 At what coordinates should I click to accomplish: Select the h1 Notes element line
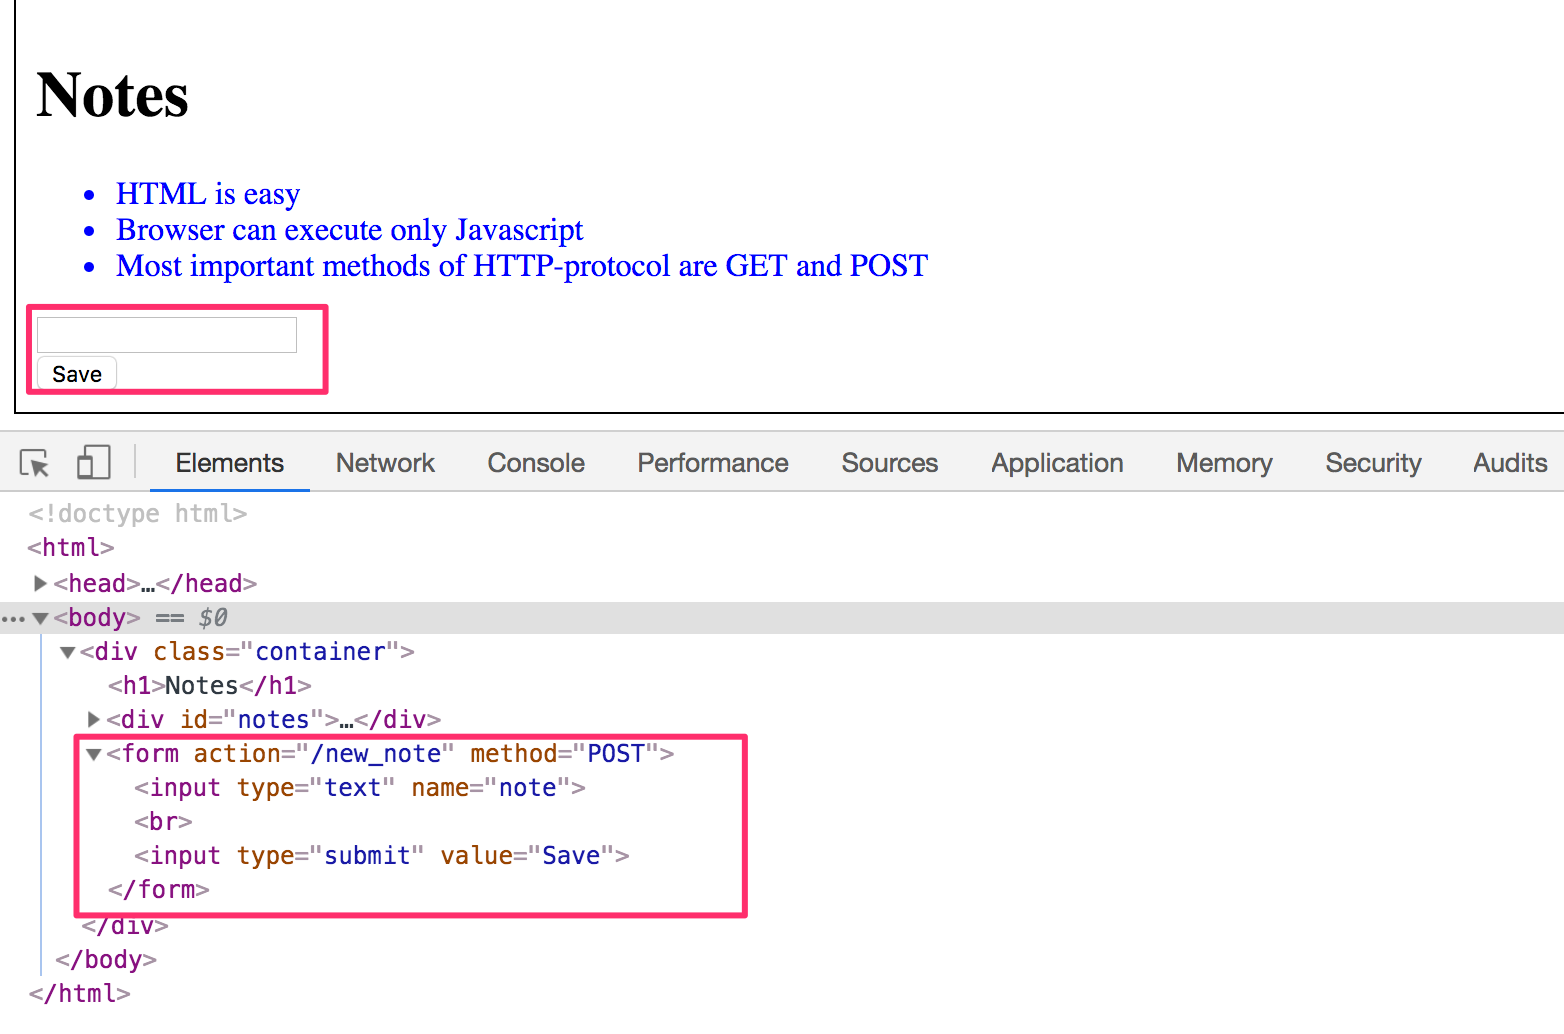coord(210,686)
